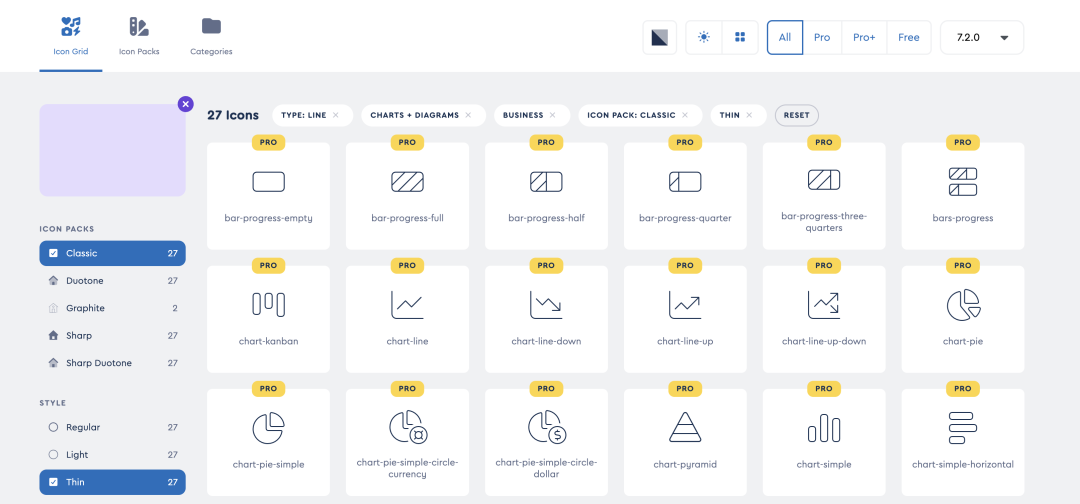Screen dimensions: 1080x504
Task: Filter by Free icons
Action: 908,37
